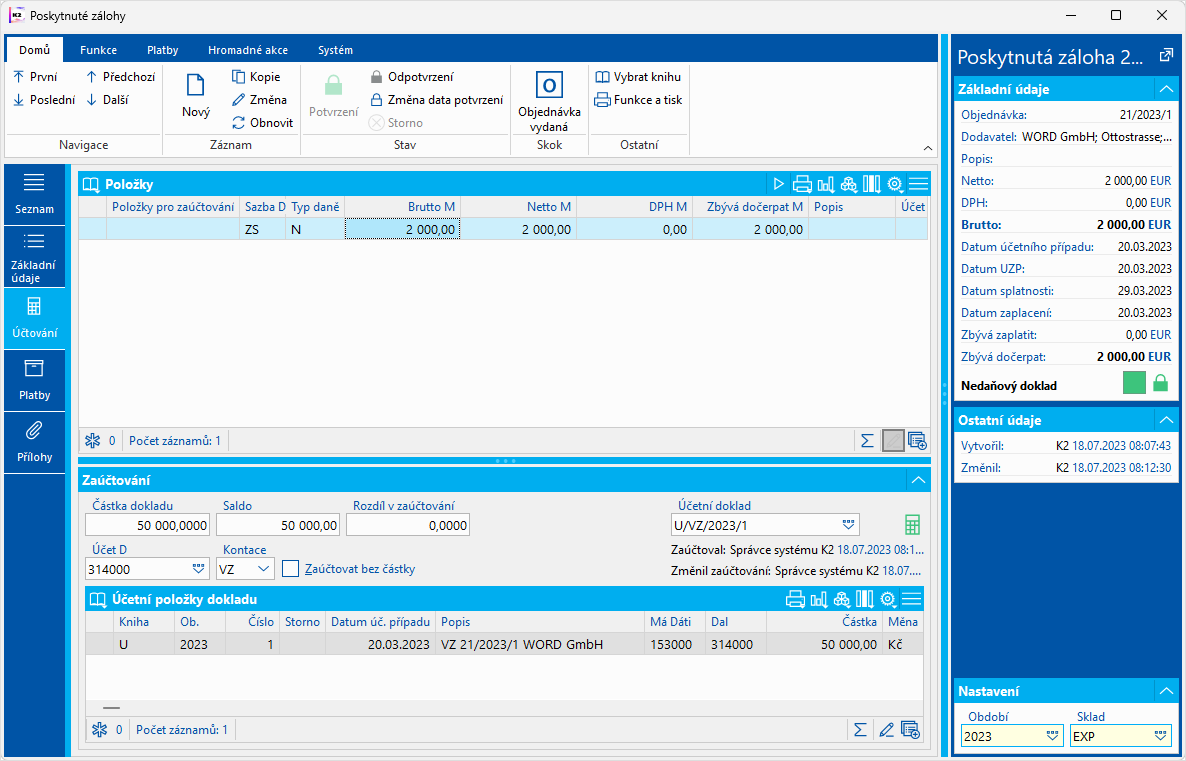The width and height of the screenshot is (1186, 761).
Task: Click the Nový new record icon
Action: (196, 86)
